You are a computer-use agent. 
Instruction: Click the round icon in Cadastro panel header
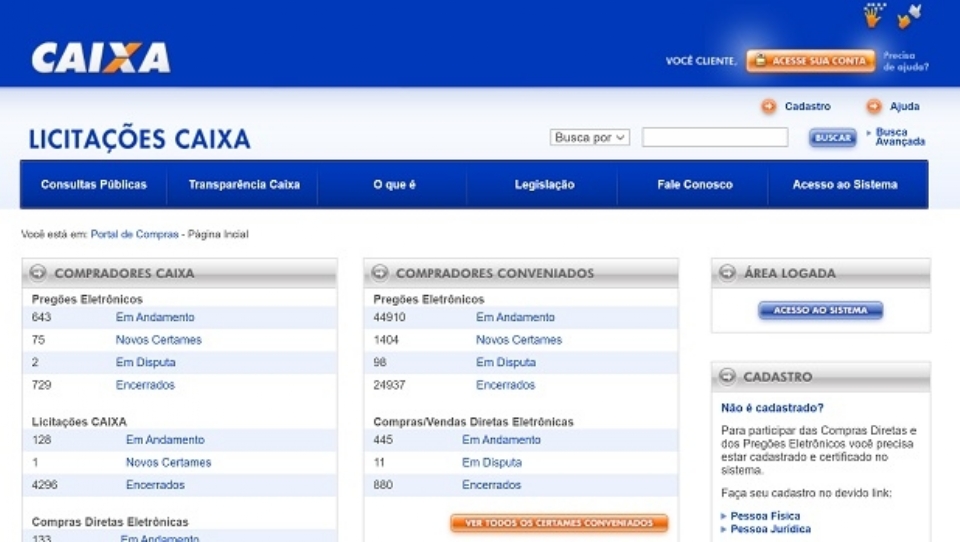(x=727, y=377)
